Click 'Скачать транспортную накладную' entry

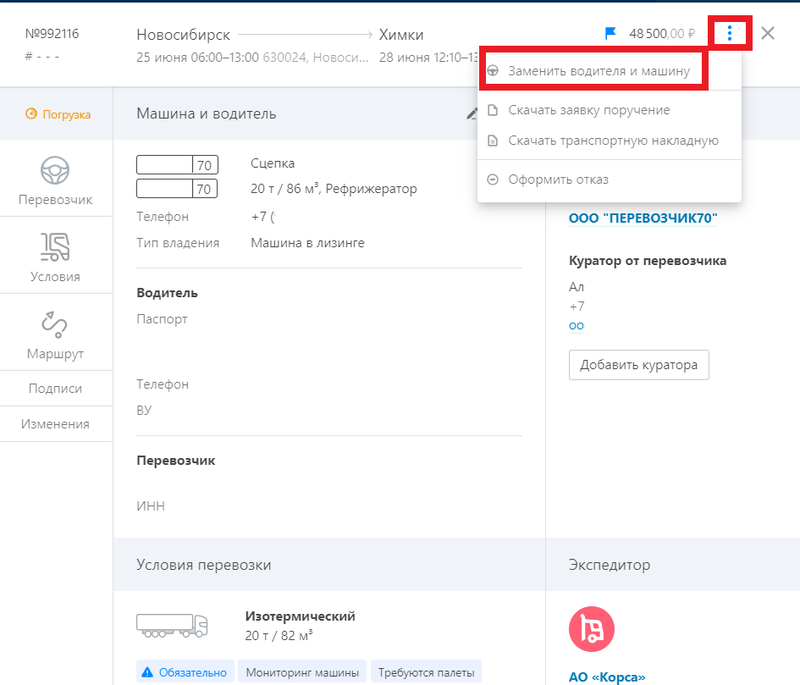612,141
